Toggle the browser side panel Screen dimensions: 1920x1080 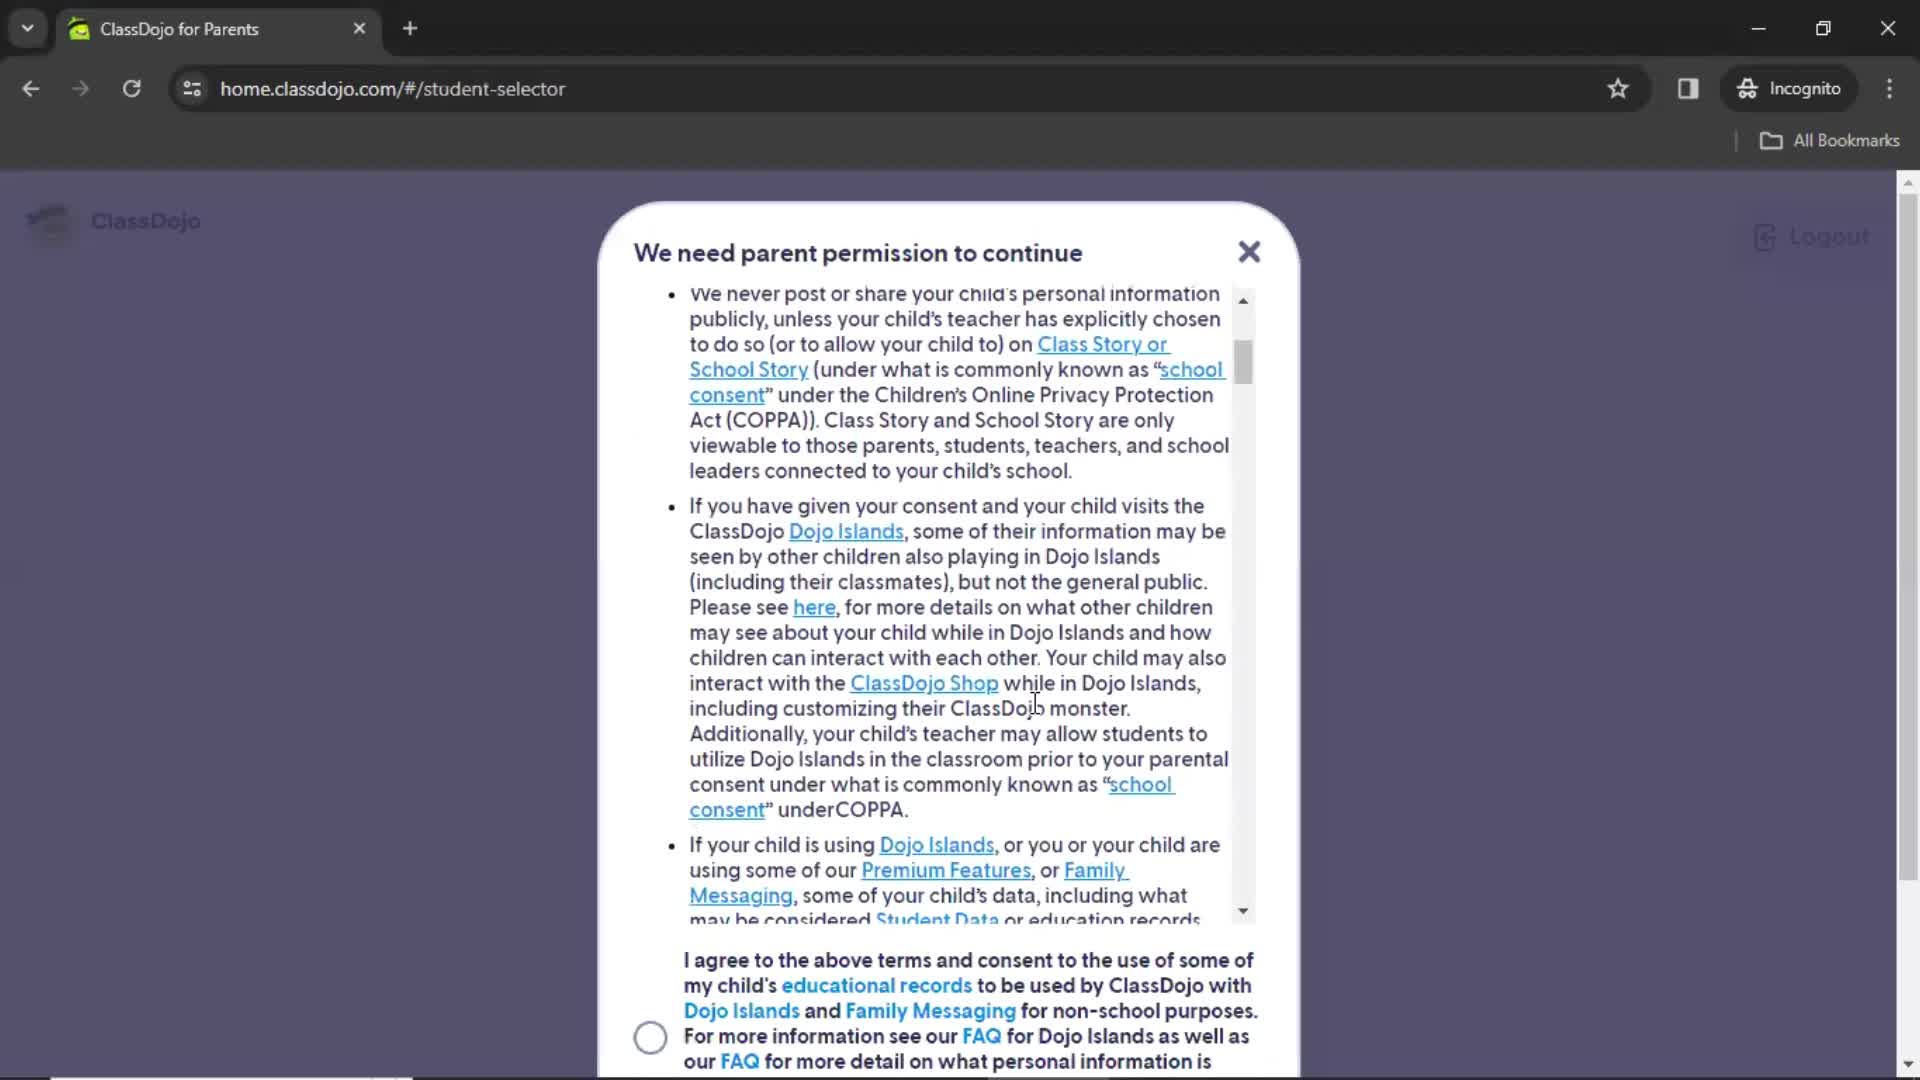pyautogui.click(x=1688, y=89)
